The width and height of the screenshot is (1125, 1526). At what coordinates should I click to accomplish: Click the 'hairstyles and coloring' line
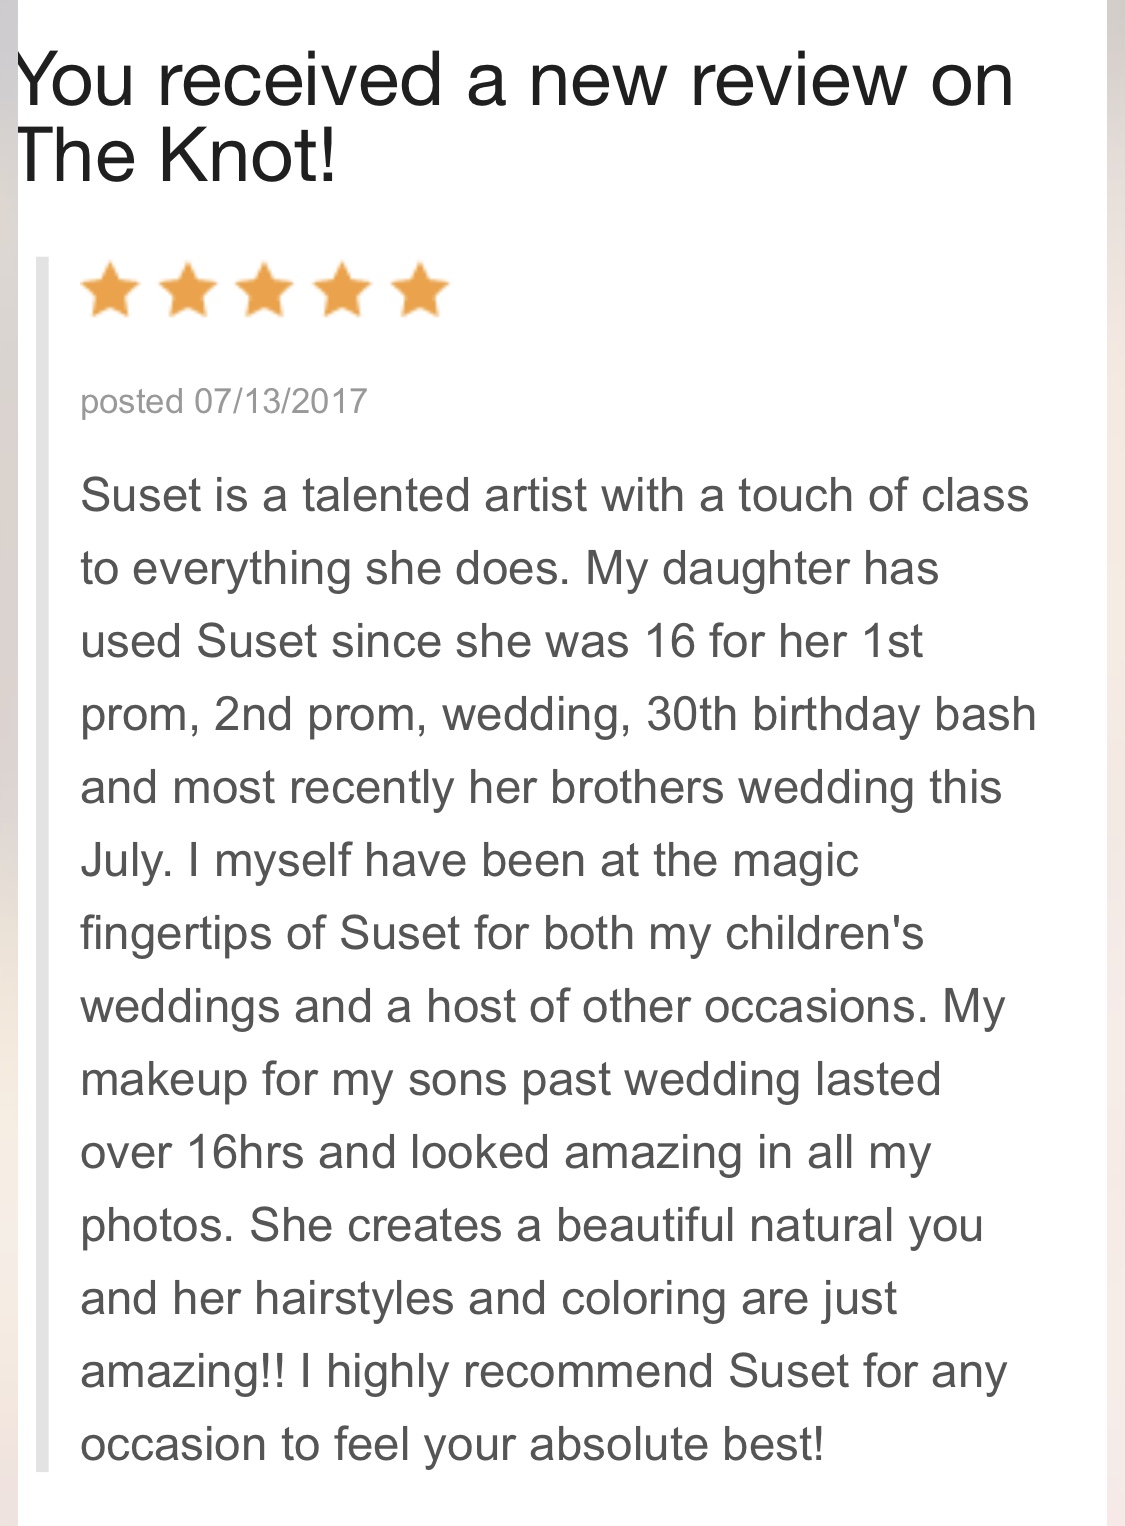pyautogui.click(x=488, y=1299)
